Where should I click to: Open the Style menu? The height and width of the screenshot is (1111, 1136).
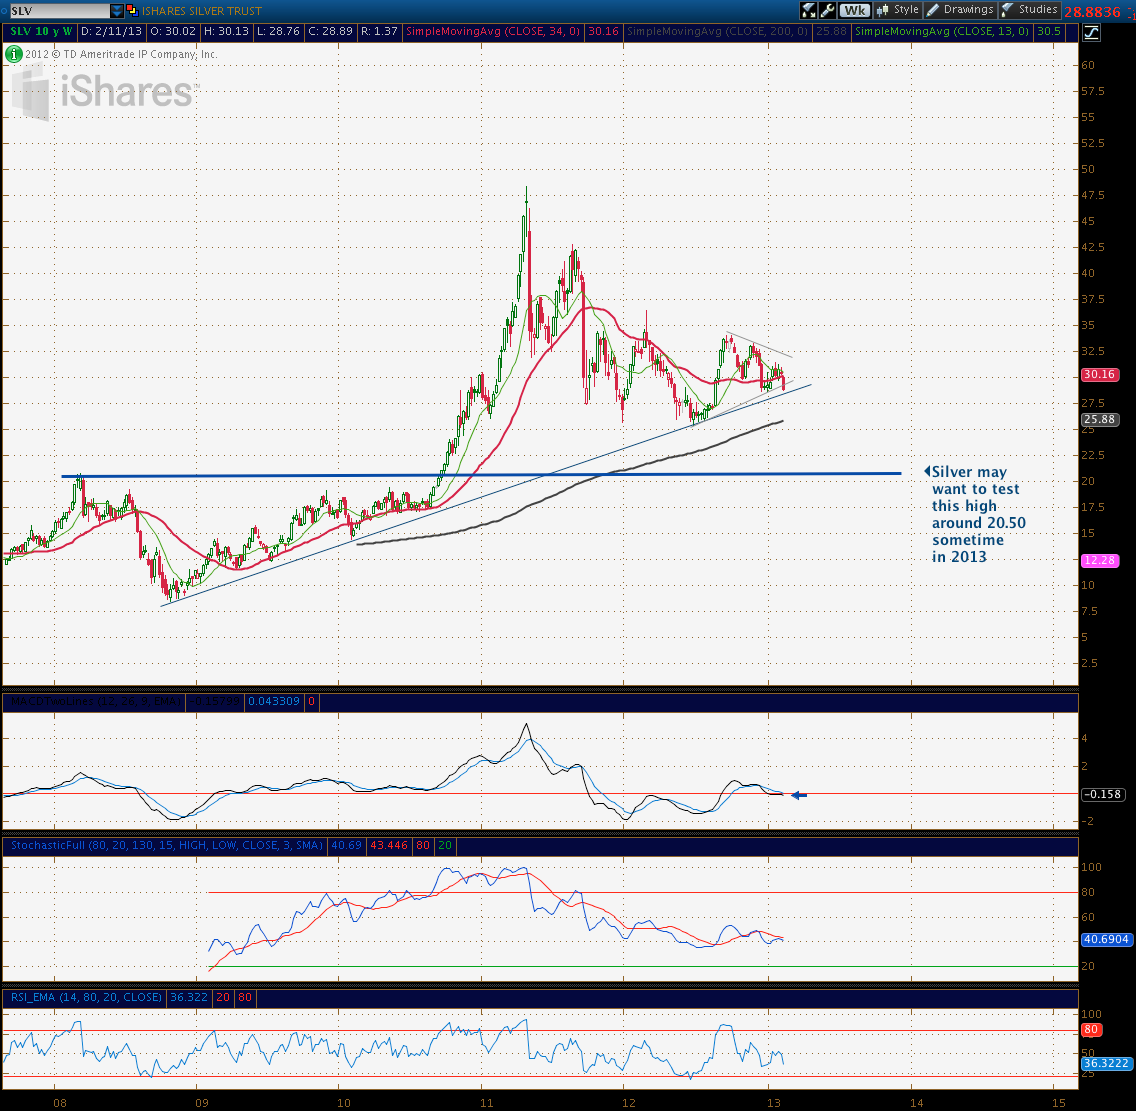[898, 10]
